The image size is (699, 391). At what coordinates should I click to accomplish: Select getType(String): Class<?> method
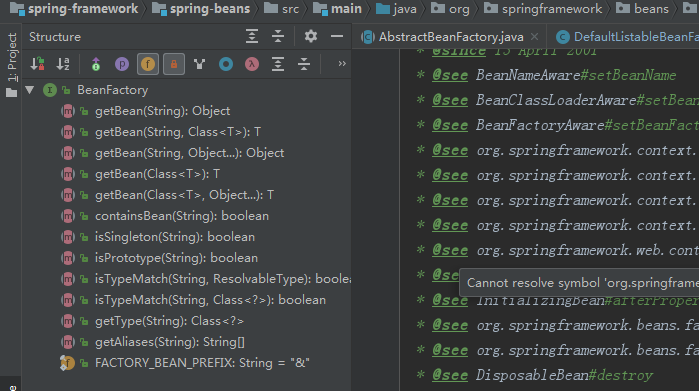[169, 321]
